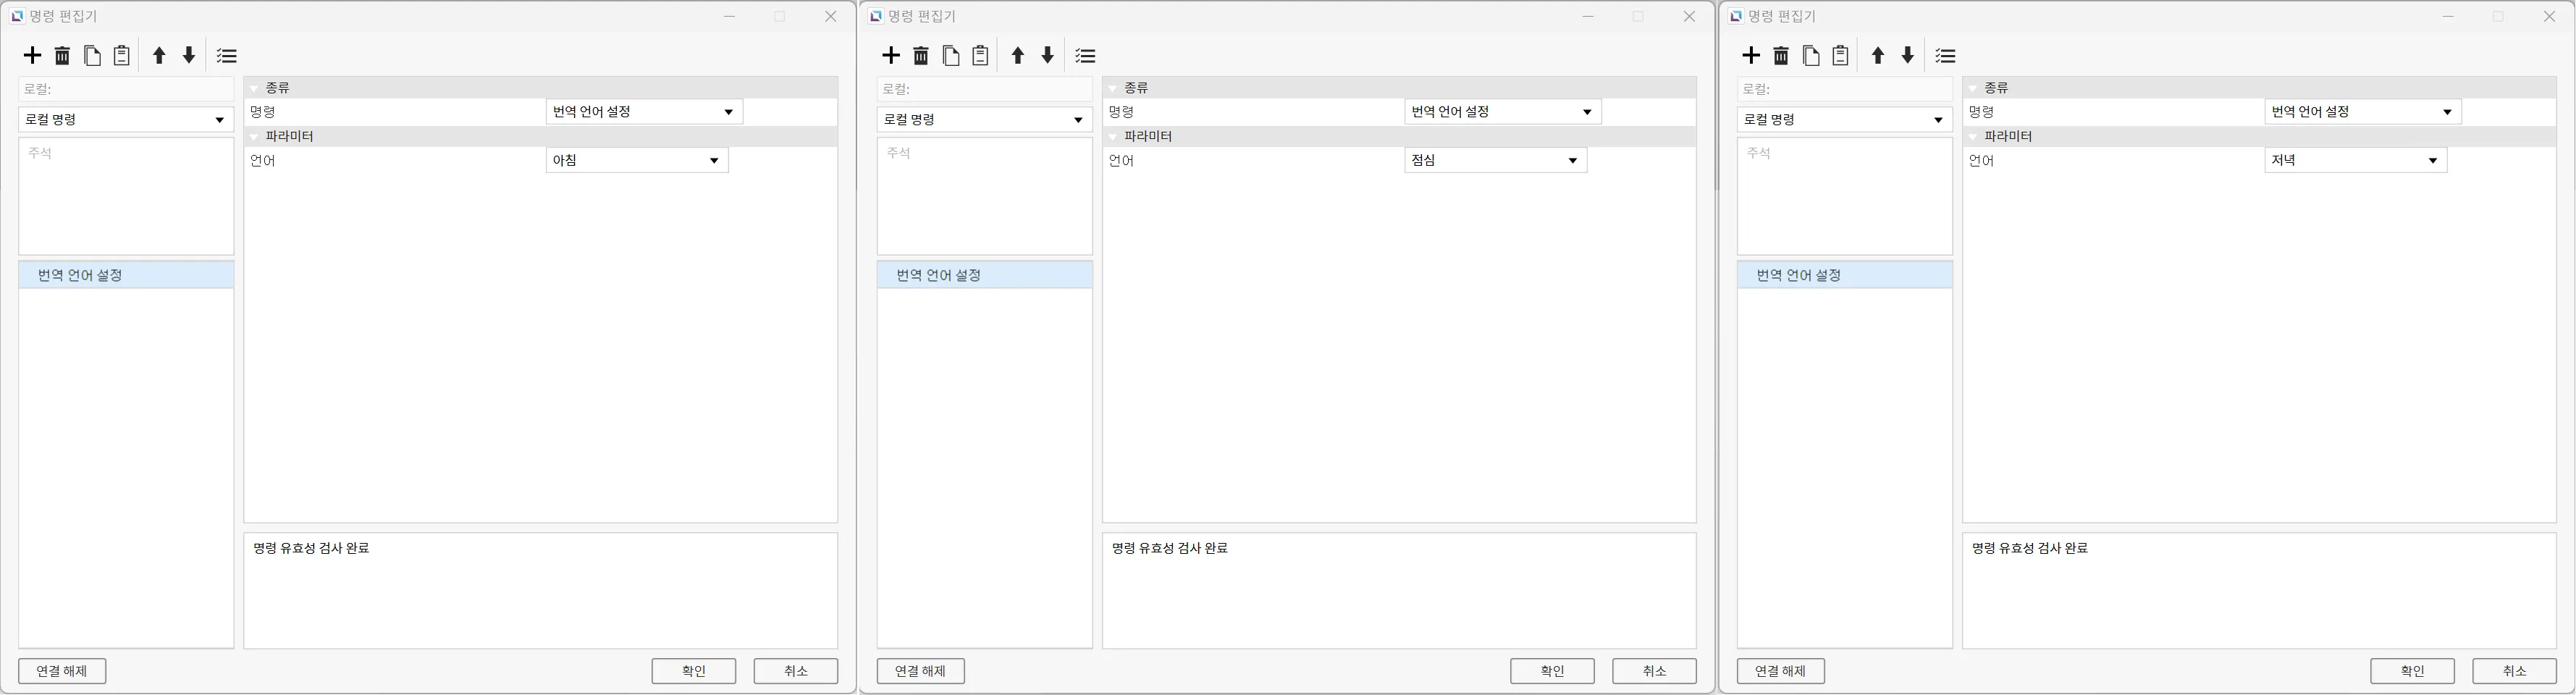Click the copy icon in the right window

pyautogui.click(x=1810, y=56)
